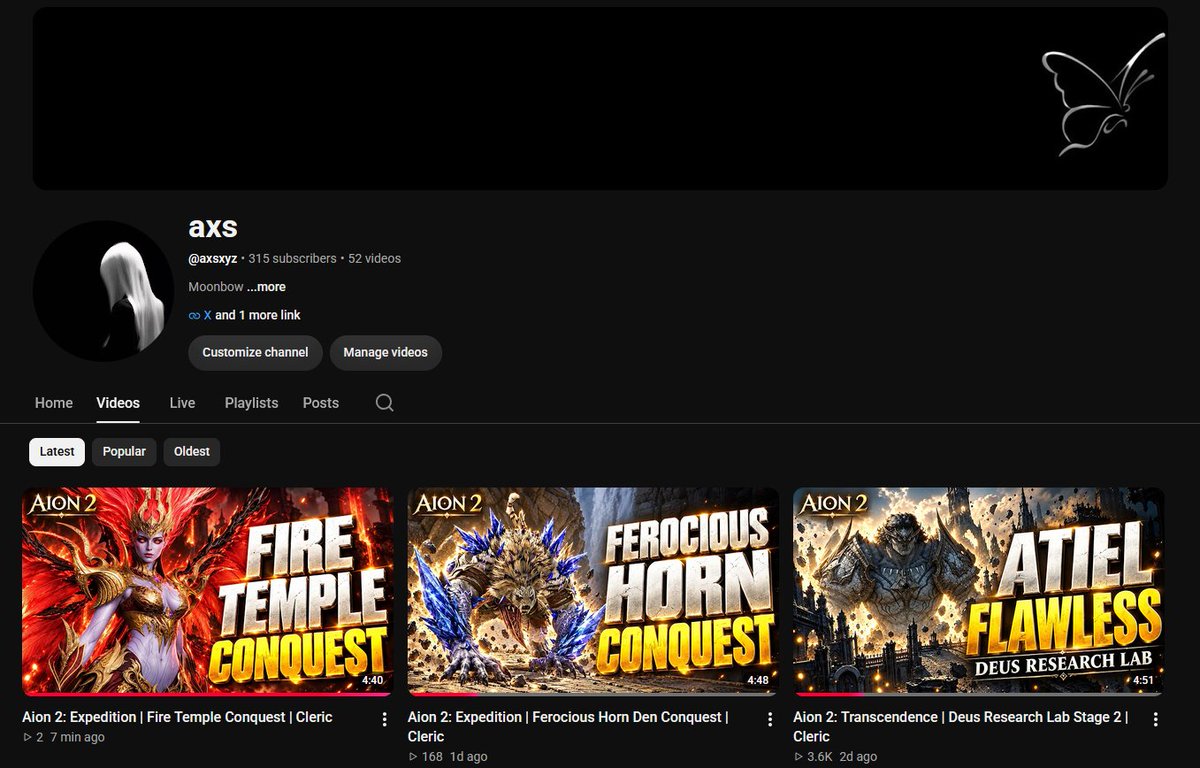This screenshot has height=768, width=1200.
Task: Show the "and 1 more link" details
Action: click(258, 315)
